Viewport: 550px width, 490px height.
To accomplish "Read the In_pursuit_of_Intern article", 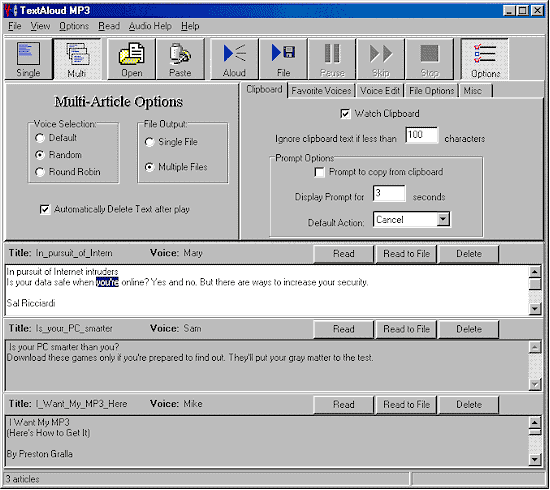I will pyautogui.click(x=343, y=254).
